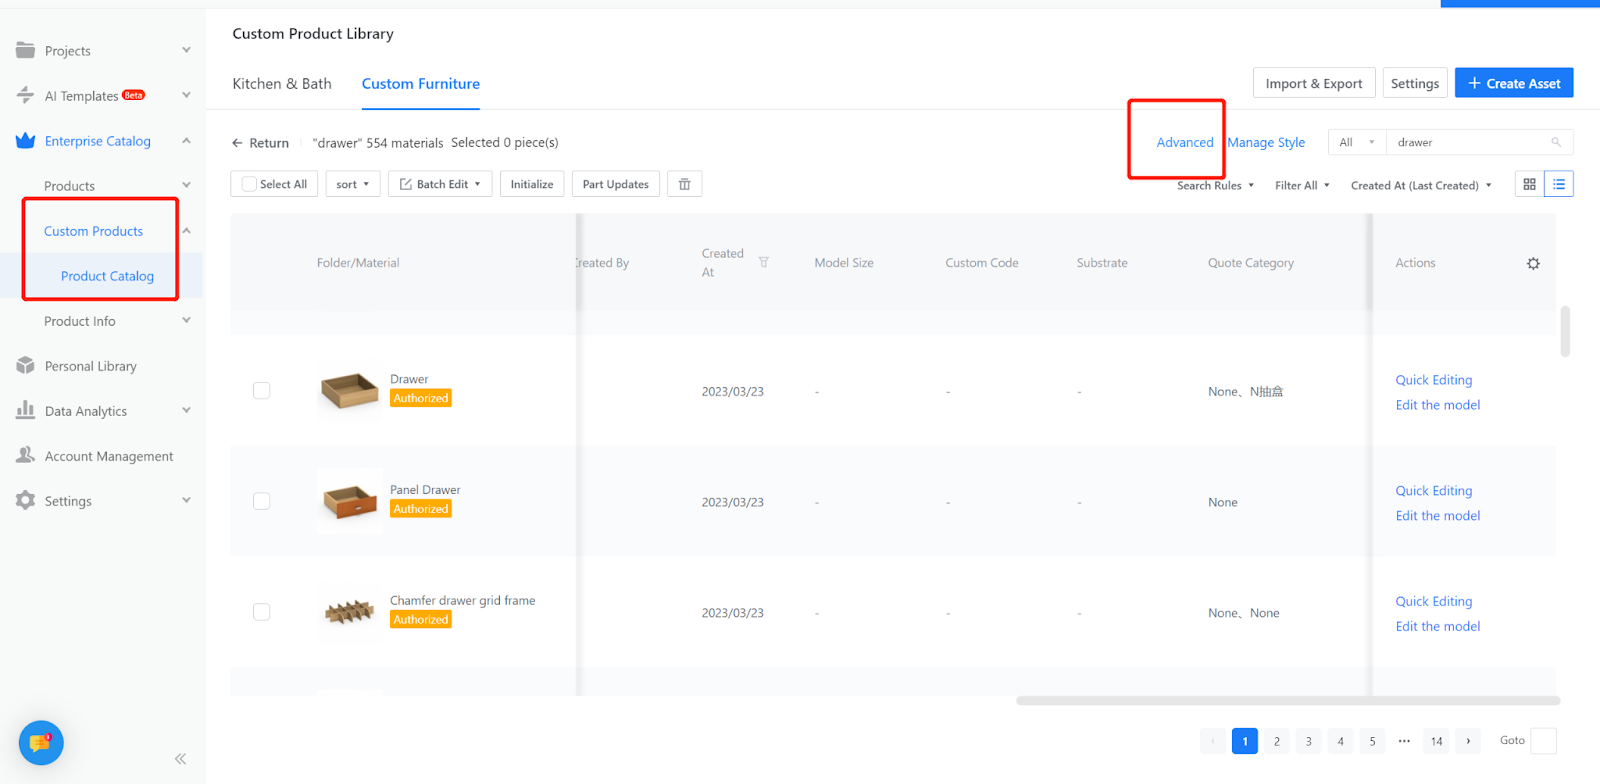
Task: Open the sort dropdown
Action: coord(353,184)
